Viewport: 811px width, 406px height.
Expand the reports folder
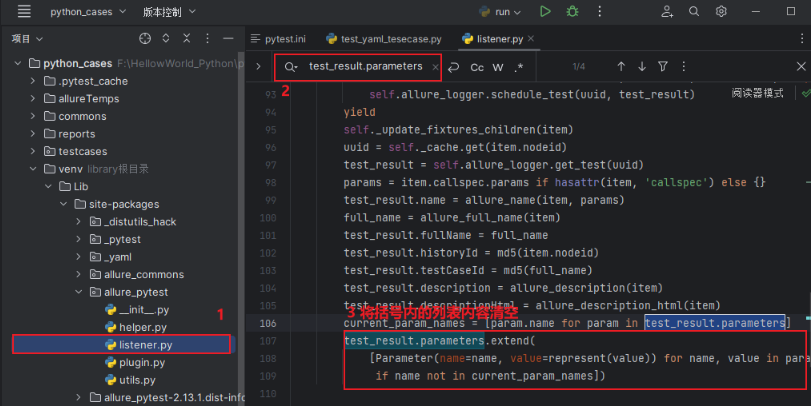click(33, 133)
